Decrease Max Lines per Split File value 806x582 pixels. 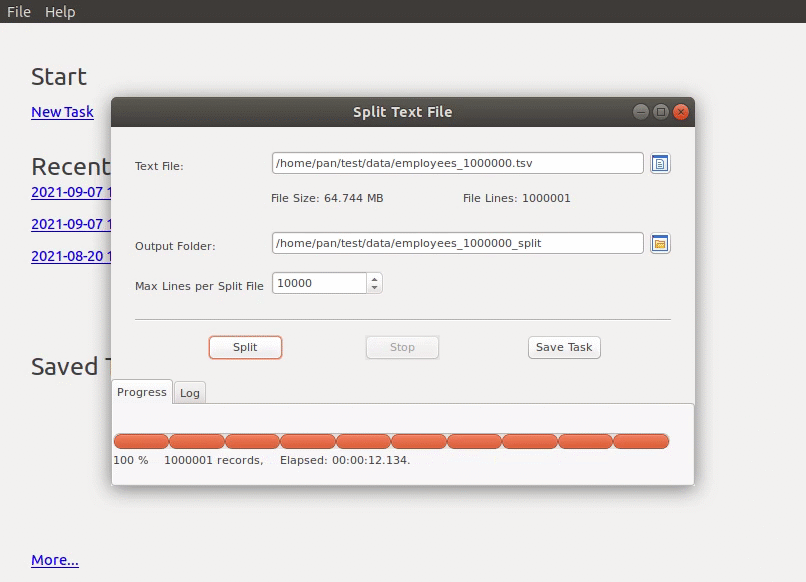[374, 288]
